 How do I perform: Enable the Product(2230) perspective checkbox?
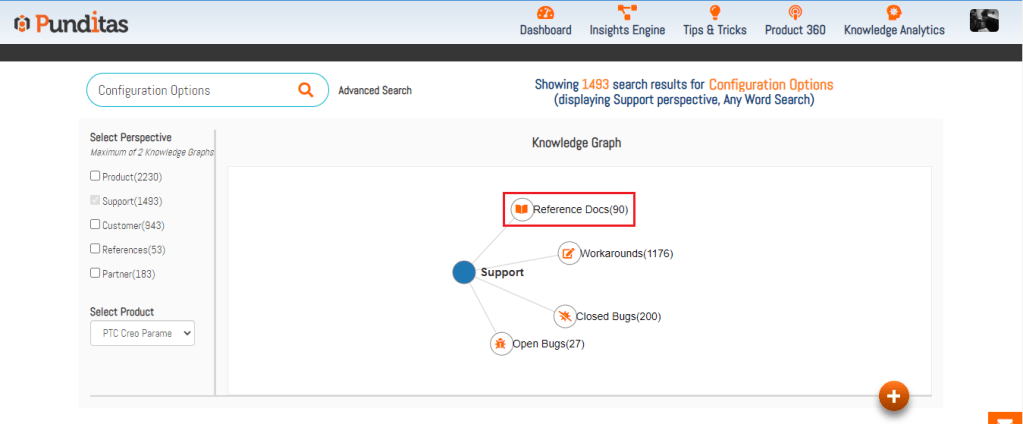coord(95,177)
